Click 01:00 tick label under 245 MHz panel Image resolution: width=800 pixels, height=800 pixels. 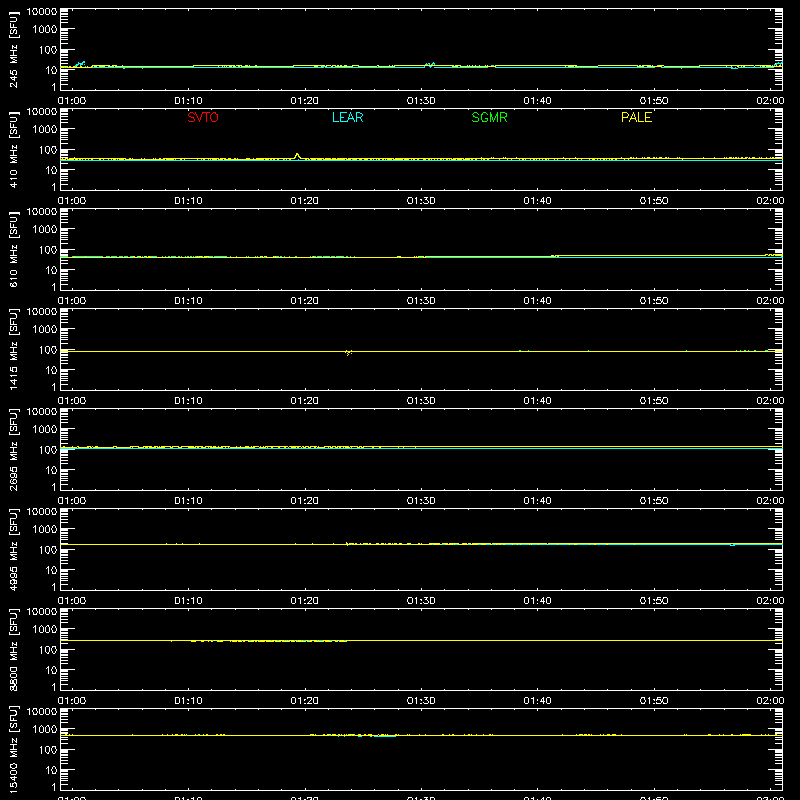point(71,101)
